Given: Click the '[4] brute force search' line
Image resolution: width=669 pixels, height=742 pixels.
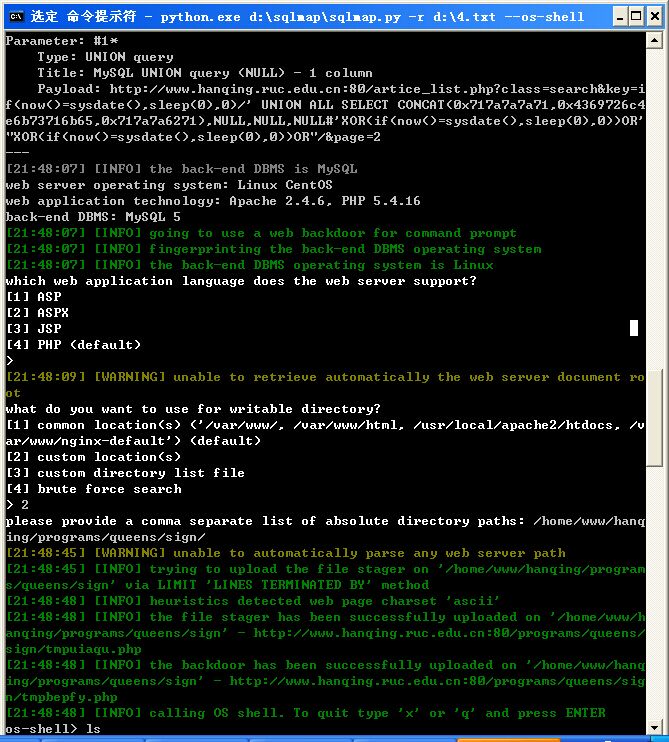Looking at the screenshot, I should pos(94,489).
